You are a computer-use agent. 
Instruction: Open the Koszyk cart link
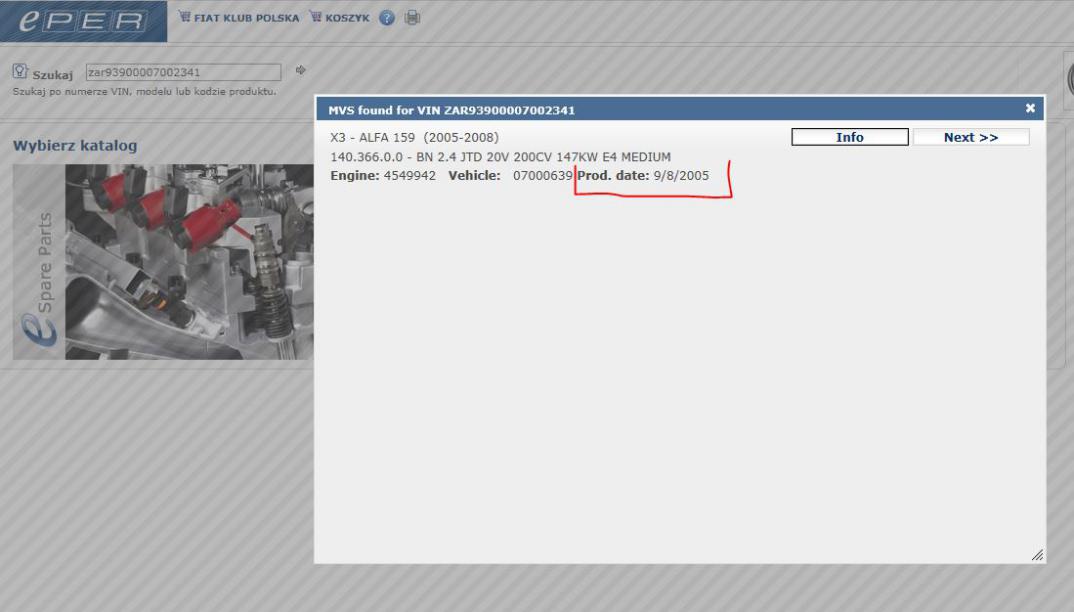click(340, 18)
